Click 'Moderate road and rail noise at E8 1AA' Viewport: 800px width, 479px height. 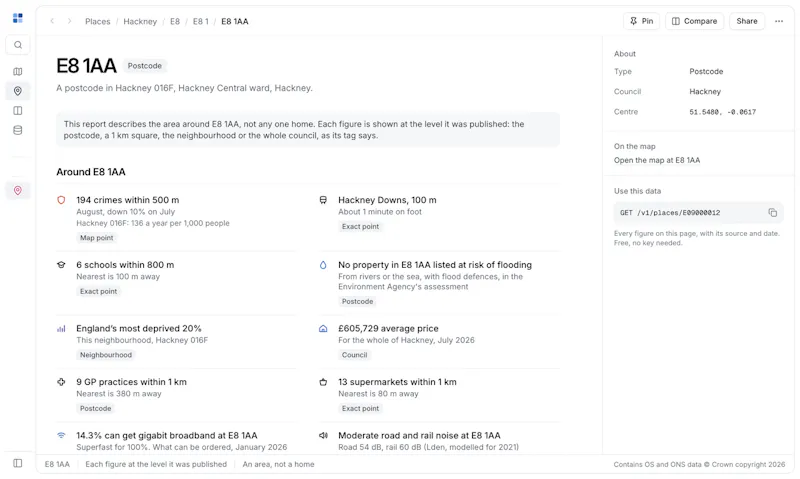pos(419,436)
